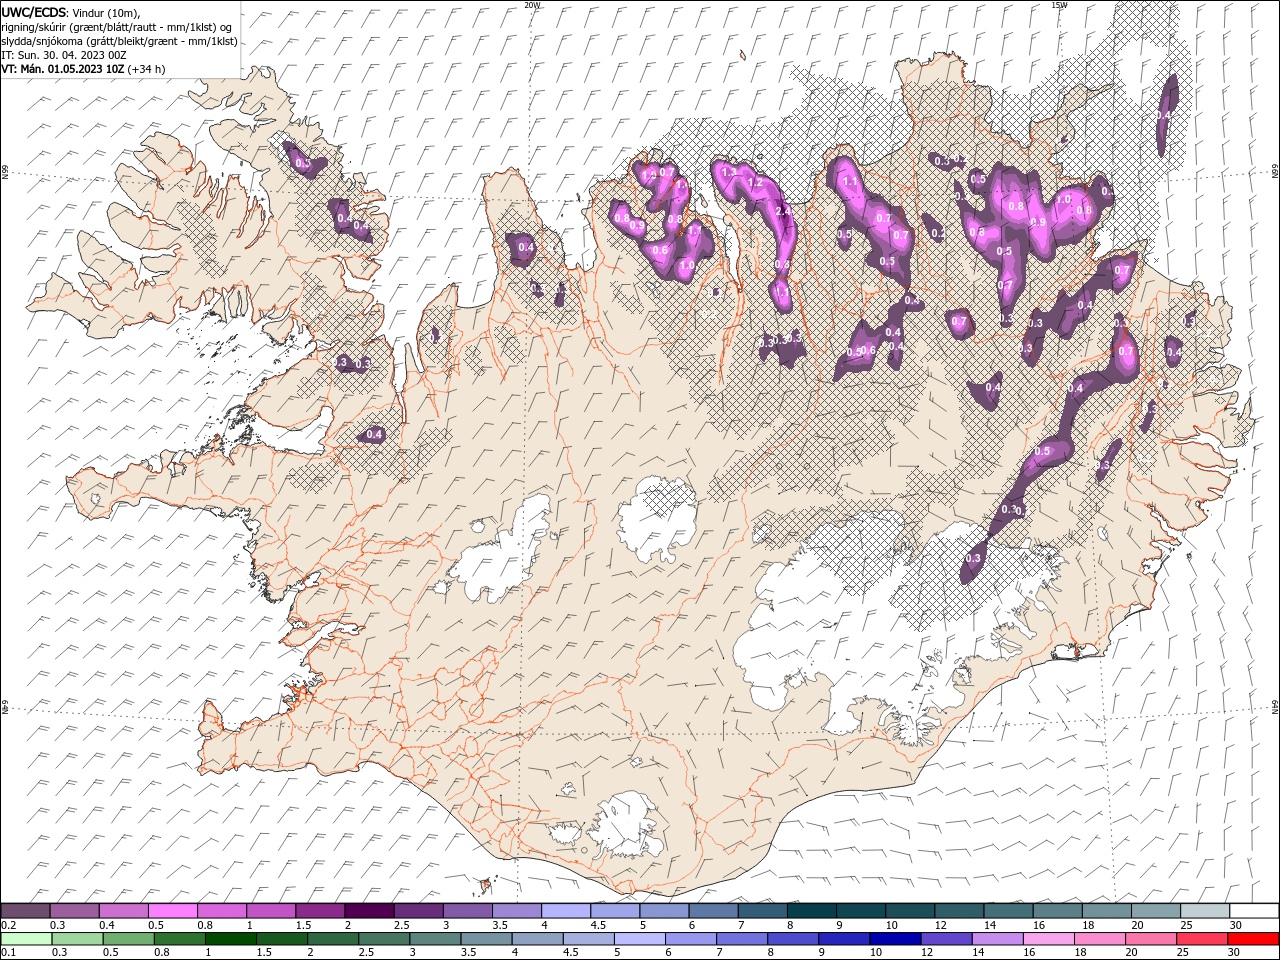This screenshot has width=1280, height=960.
Task: Click the '0.1' legend label
Action: 7,953
